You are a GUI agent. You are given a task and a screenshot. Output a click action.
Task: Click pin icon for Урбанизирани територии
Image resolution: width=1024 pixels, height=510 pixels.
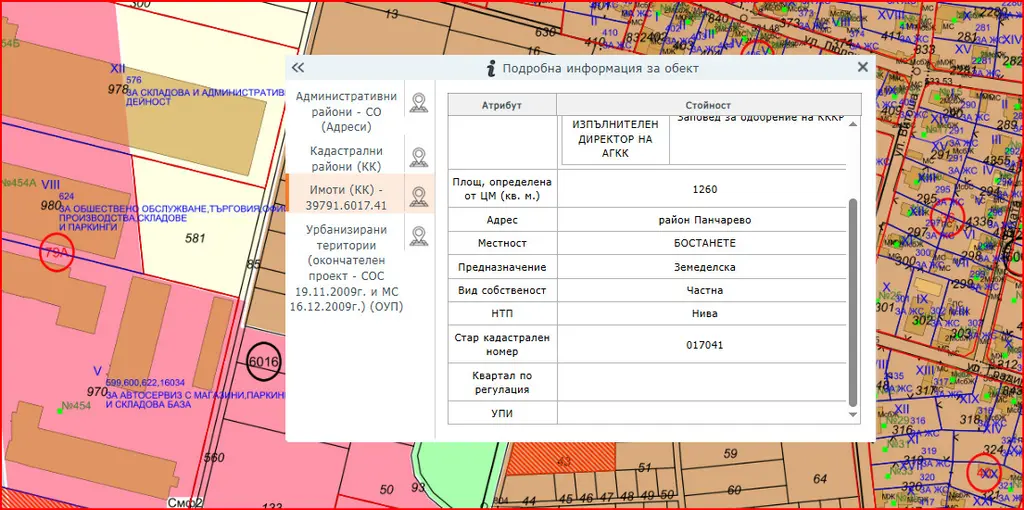click(419, 237)
